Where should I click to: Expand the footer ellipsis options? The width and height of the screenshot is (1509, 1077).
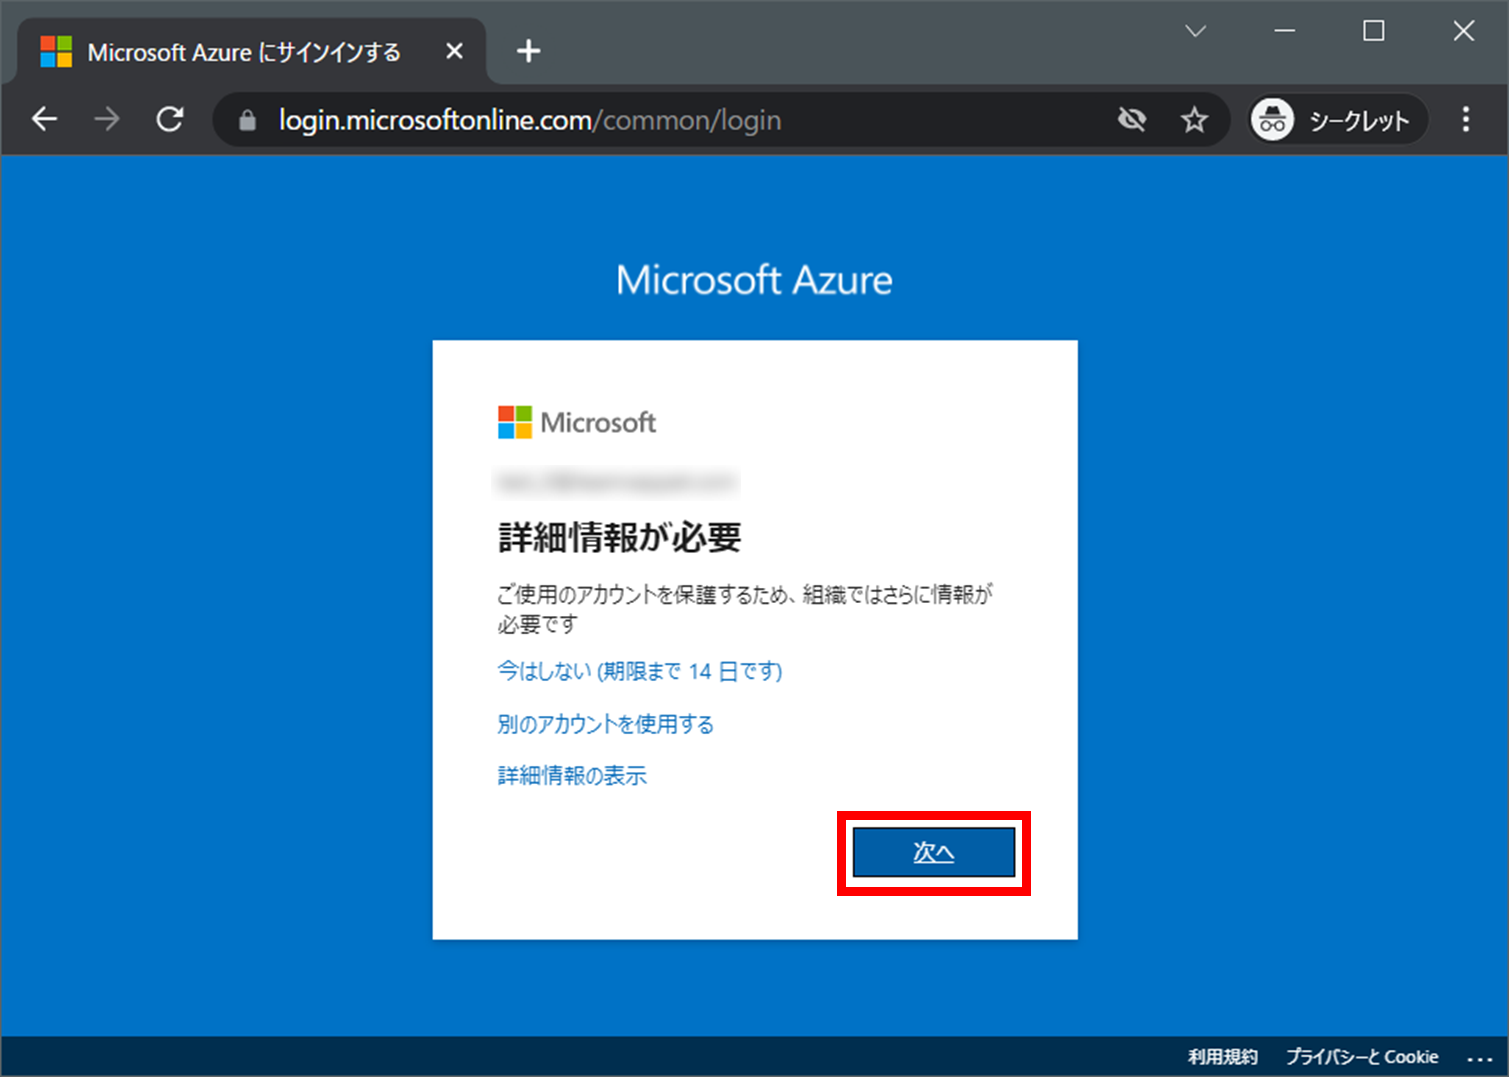click(x=1479, y=1058)
